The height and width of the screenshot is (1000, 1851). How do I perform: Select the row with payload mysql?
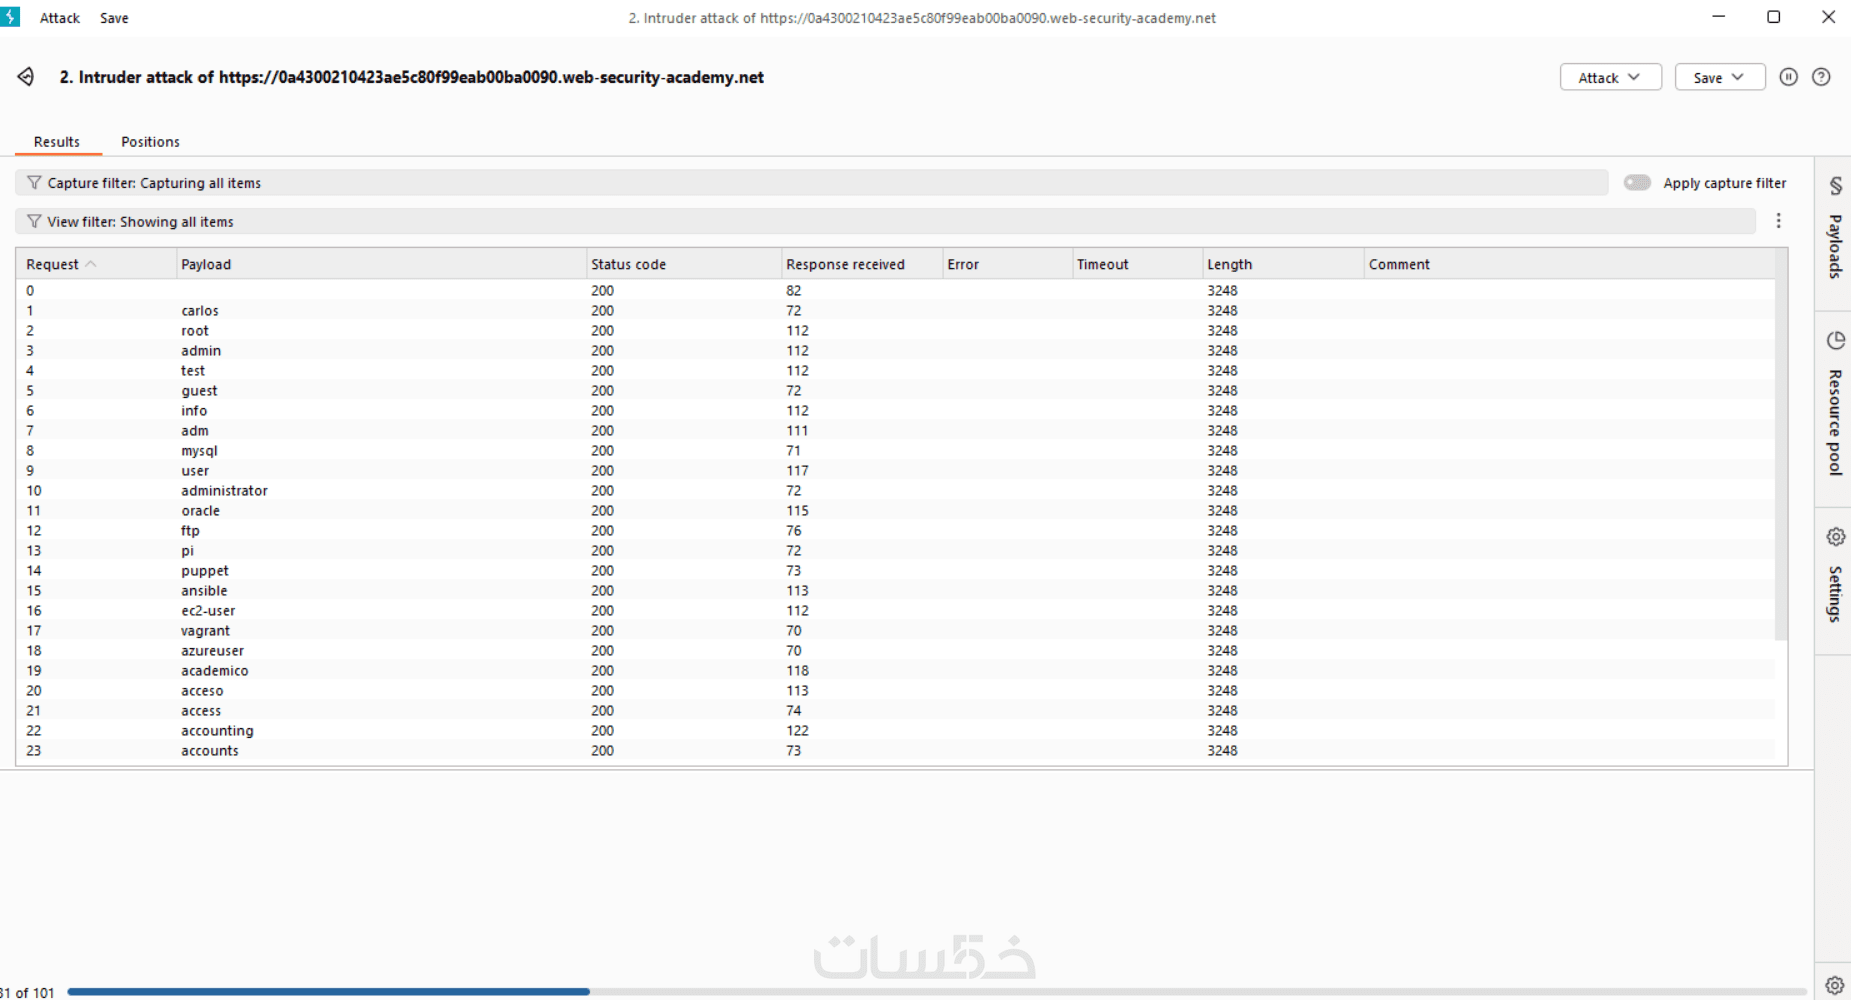coord(895,451)
